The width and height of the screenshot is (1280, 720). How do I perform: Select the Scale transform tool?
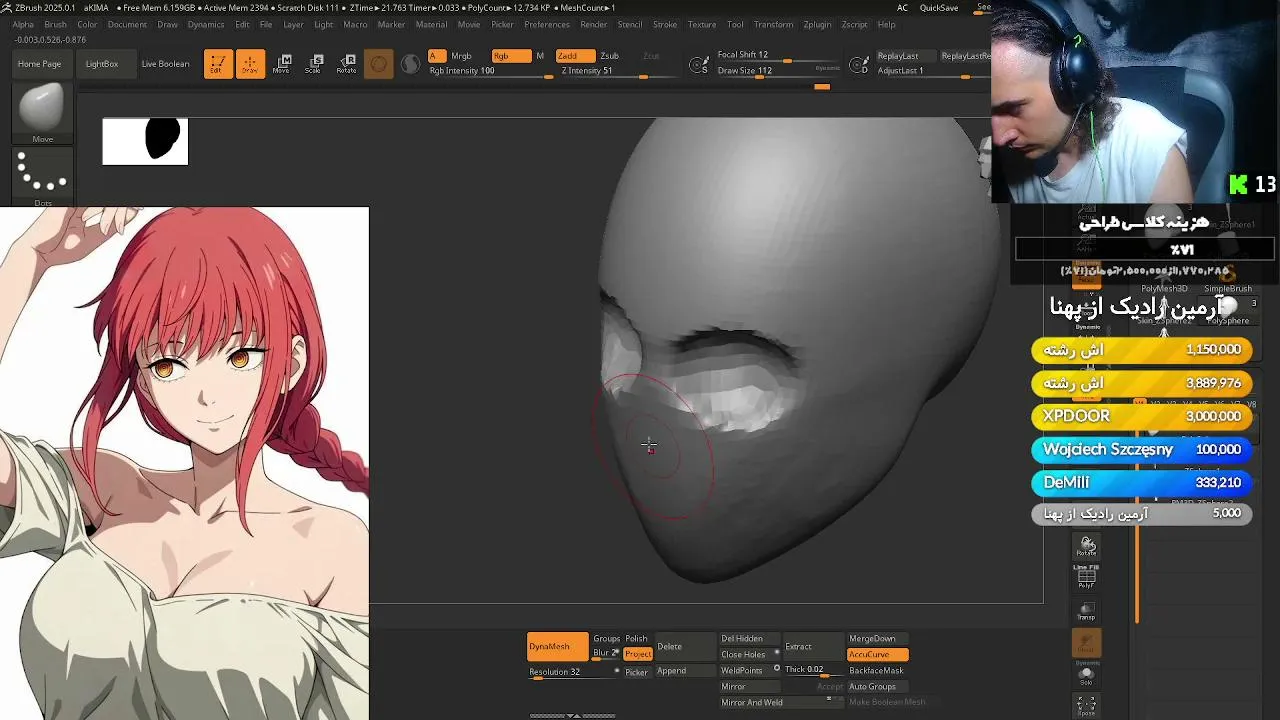click(x=313, y=64)
